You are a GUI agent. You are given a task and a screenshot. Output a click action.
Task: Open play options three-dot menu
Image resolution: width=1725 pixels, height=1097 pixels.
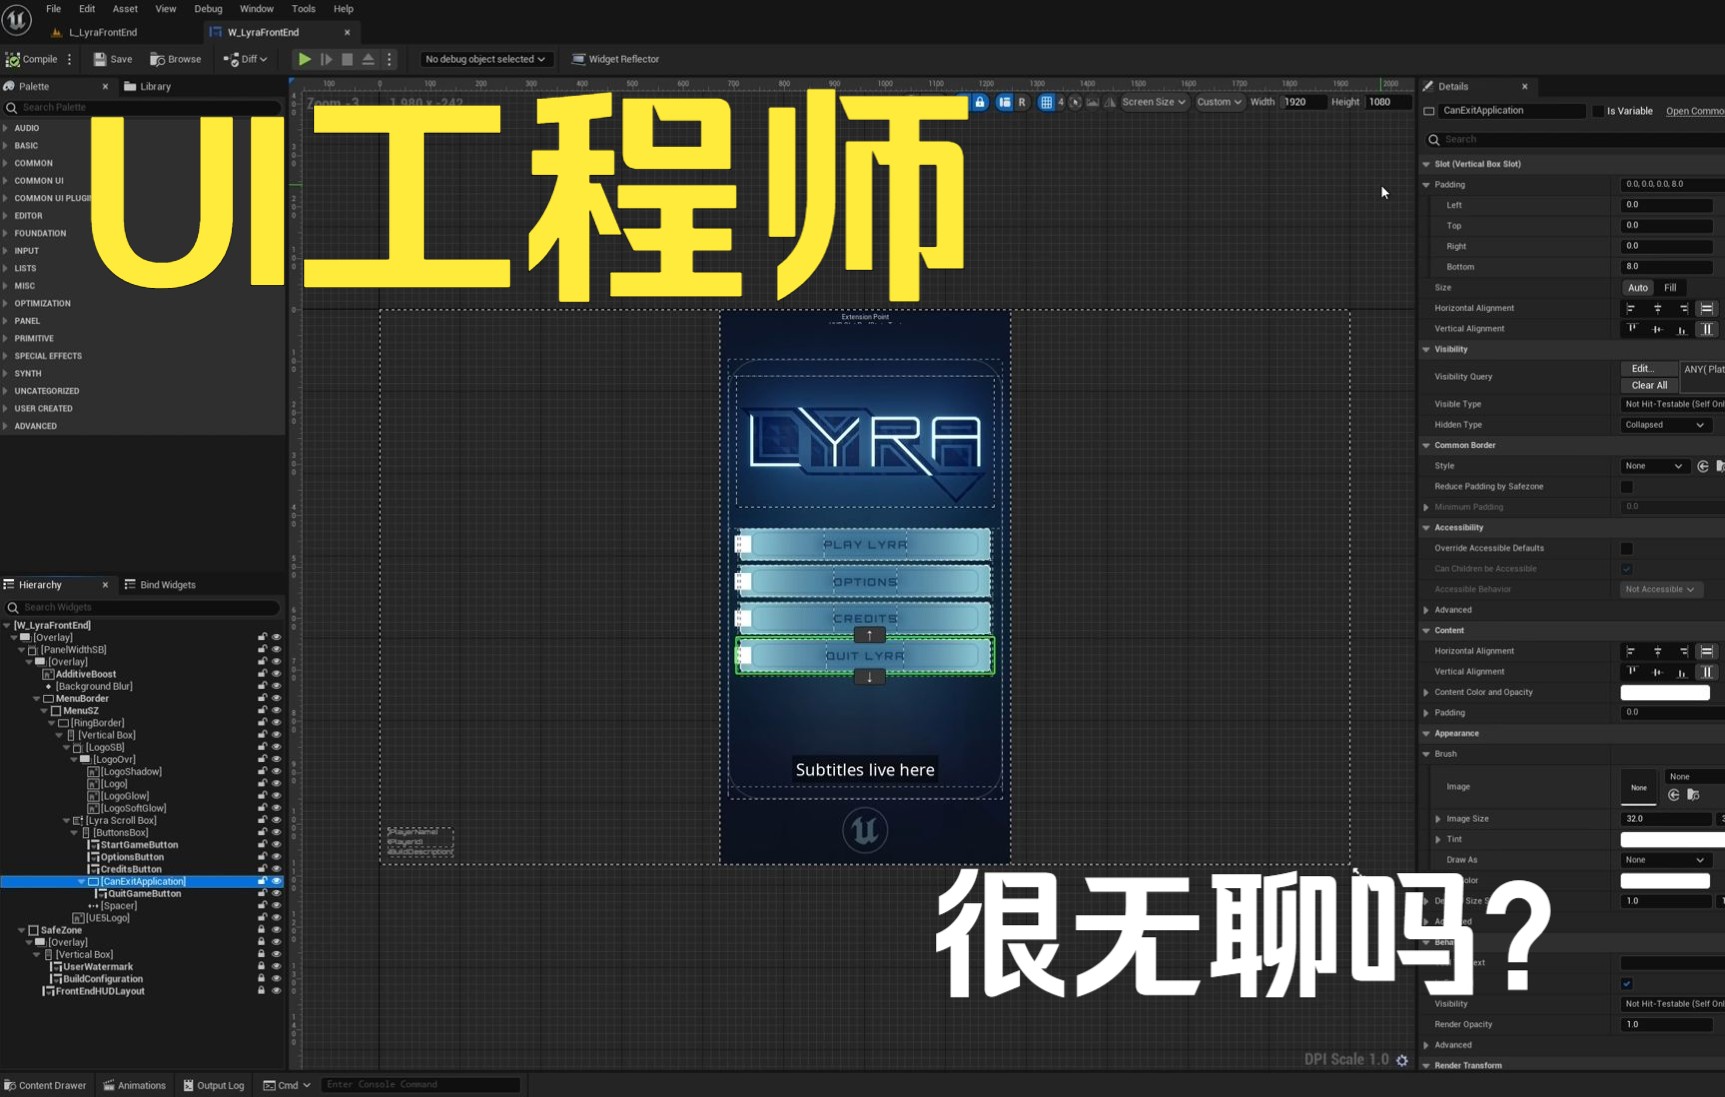[390, 59]
